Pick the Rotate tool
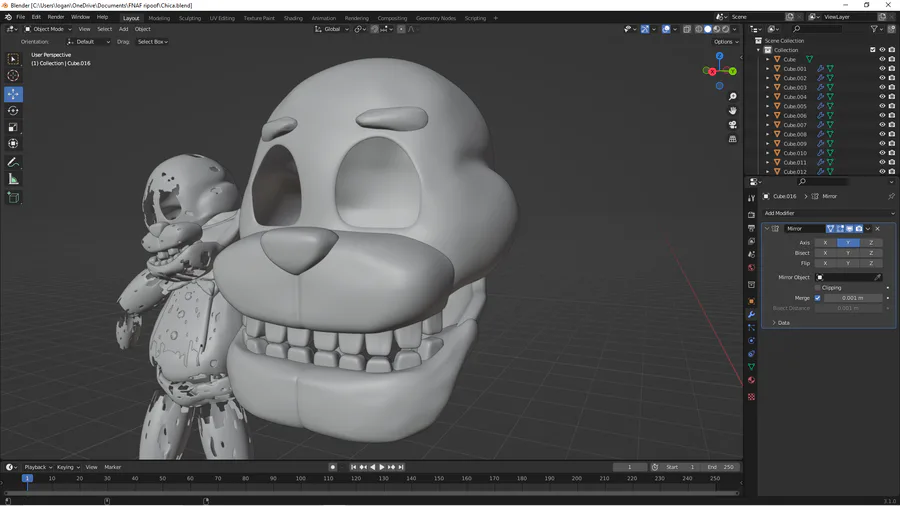900x506 pixels. point(13,111)
